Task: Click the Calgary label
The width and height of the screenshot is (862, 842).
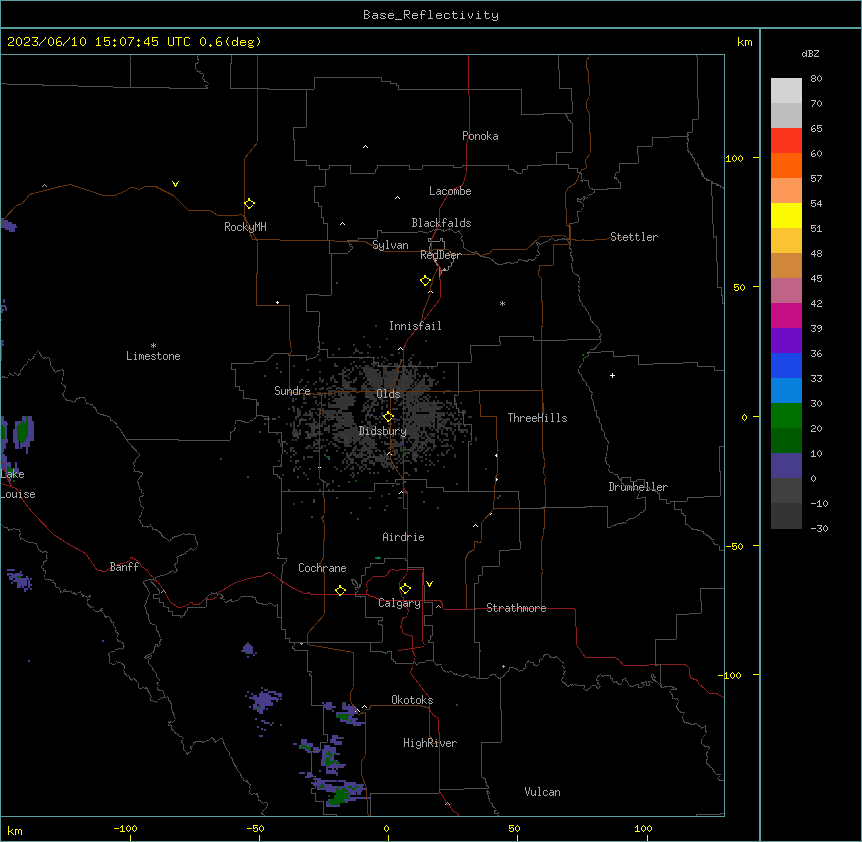Action: (399, 603)
